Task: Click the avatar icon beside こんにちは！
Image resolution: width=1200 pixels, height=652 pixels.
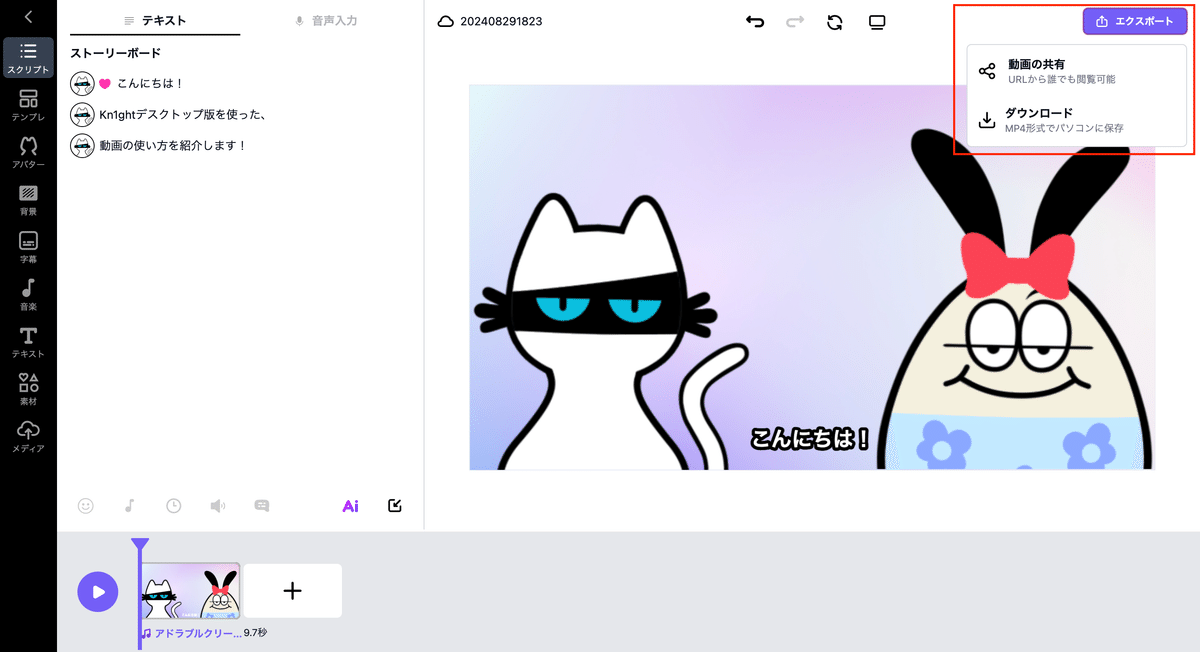Action: [x=82, y=84]
